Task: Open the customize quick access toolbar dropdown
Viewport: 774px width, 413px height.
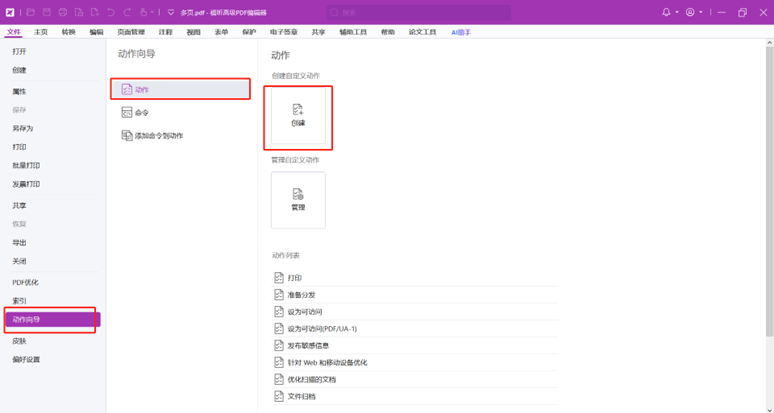Action: pyautogui.click(x=171, y=12)
